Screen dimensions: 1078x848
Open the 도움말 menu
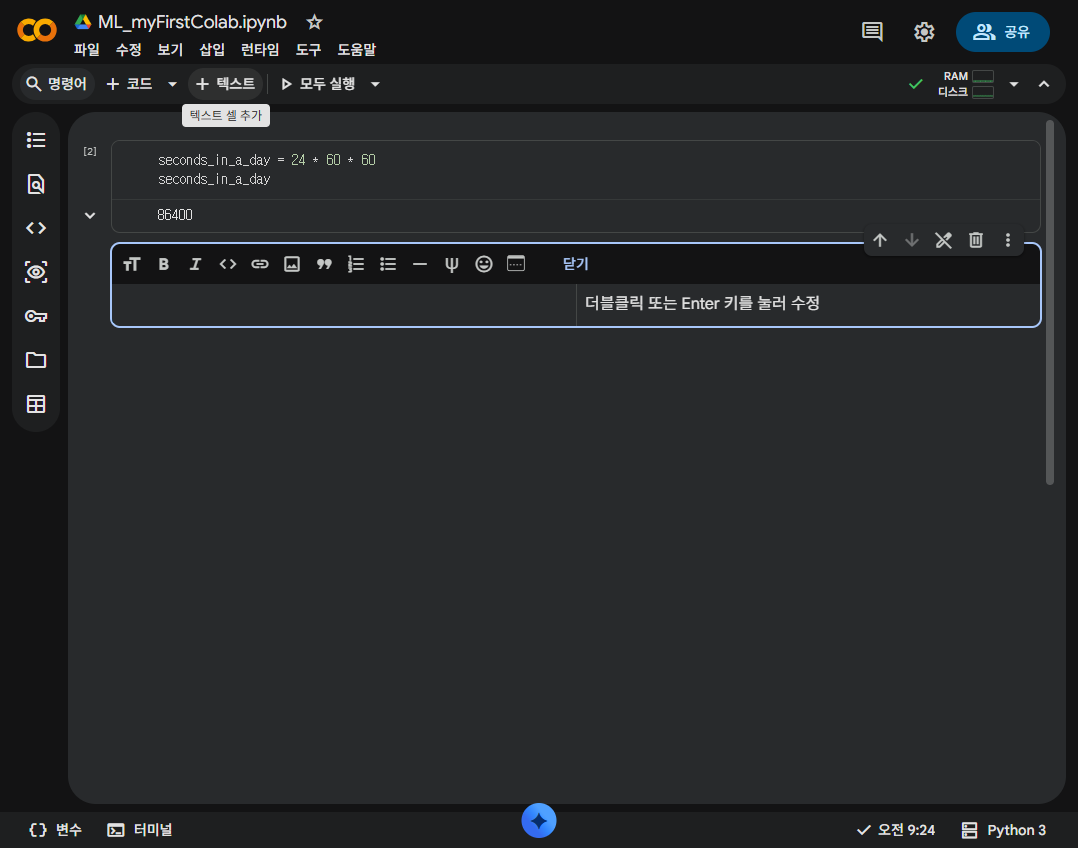pyautogui.click(x=356, y=50)
